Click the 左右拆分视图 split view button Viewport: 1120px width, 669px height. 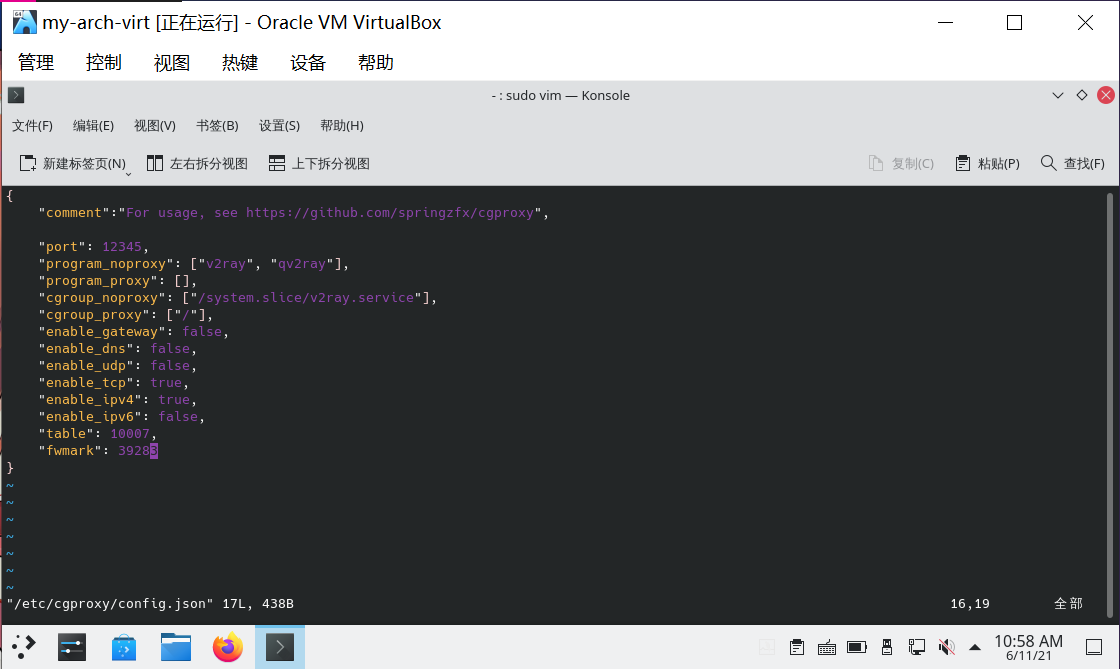197,163
